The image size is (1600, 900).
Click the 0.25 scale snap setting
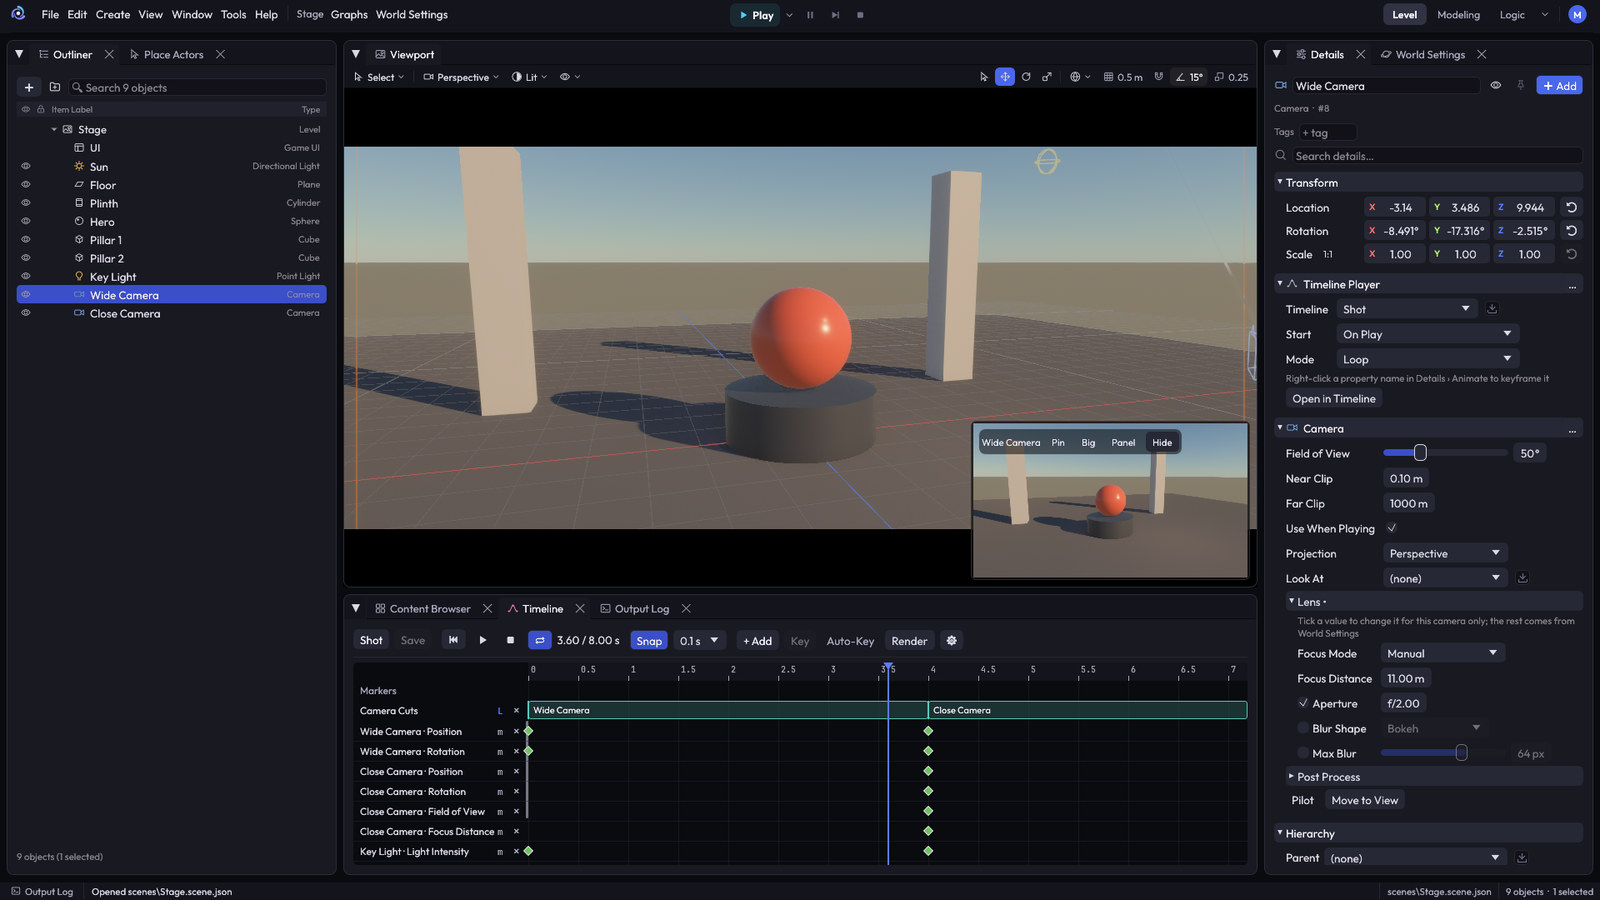pos(1231,77)
